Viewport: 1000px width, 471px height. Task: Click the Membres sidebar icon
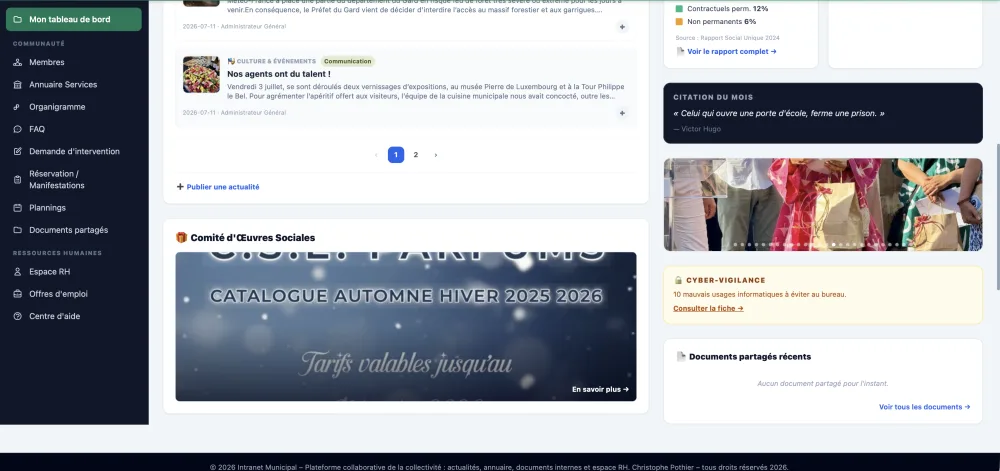point(17,62)
